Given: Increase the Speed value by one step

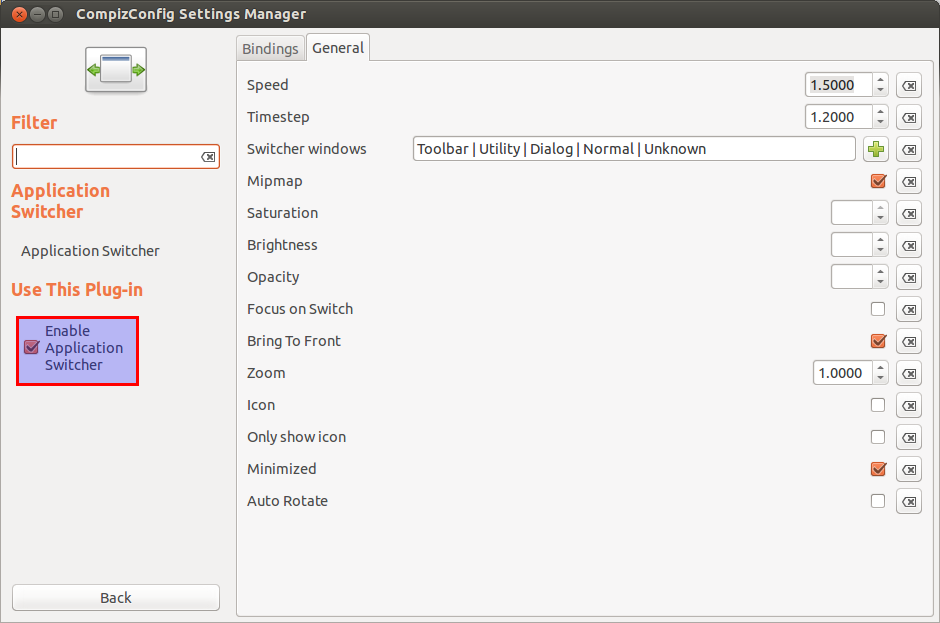Looking at the screenshot, I should coord(880,80).
